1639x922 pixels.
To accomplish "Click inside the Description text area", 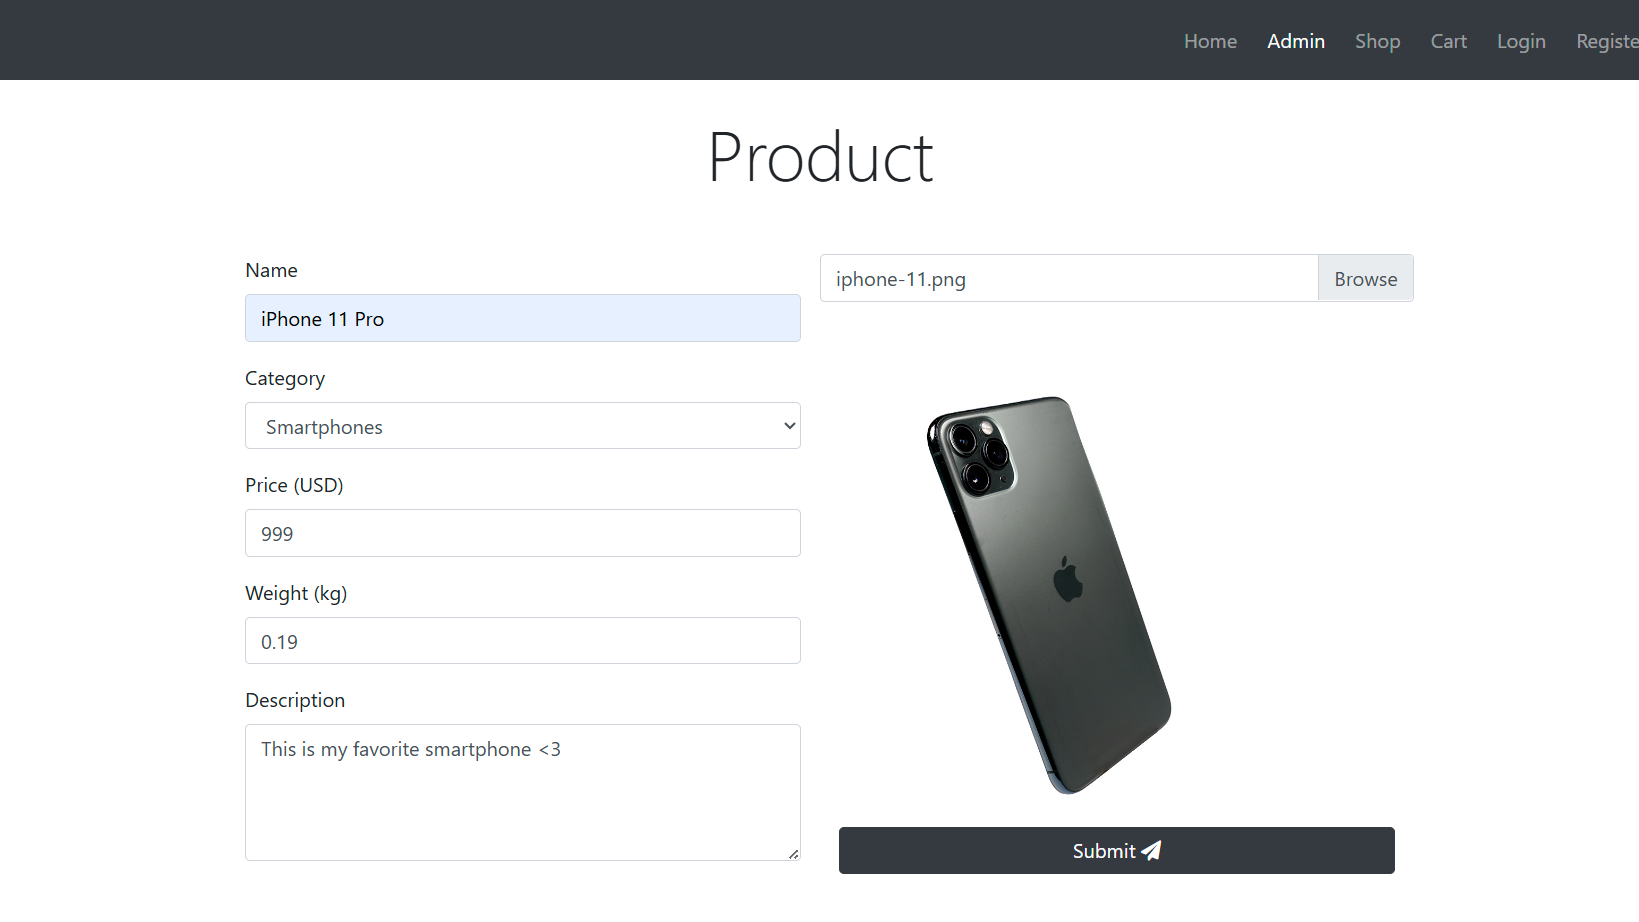I will point(522,790).
